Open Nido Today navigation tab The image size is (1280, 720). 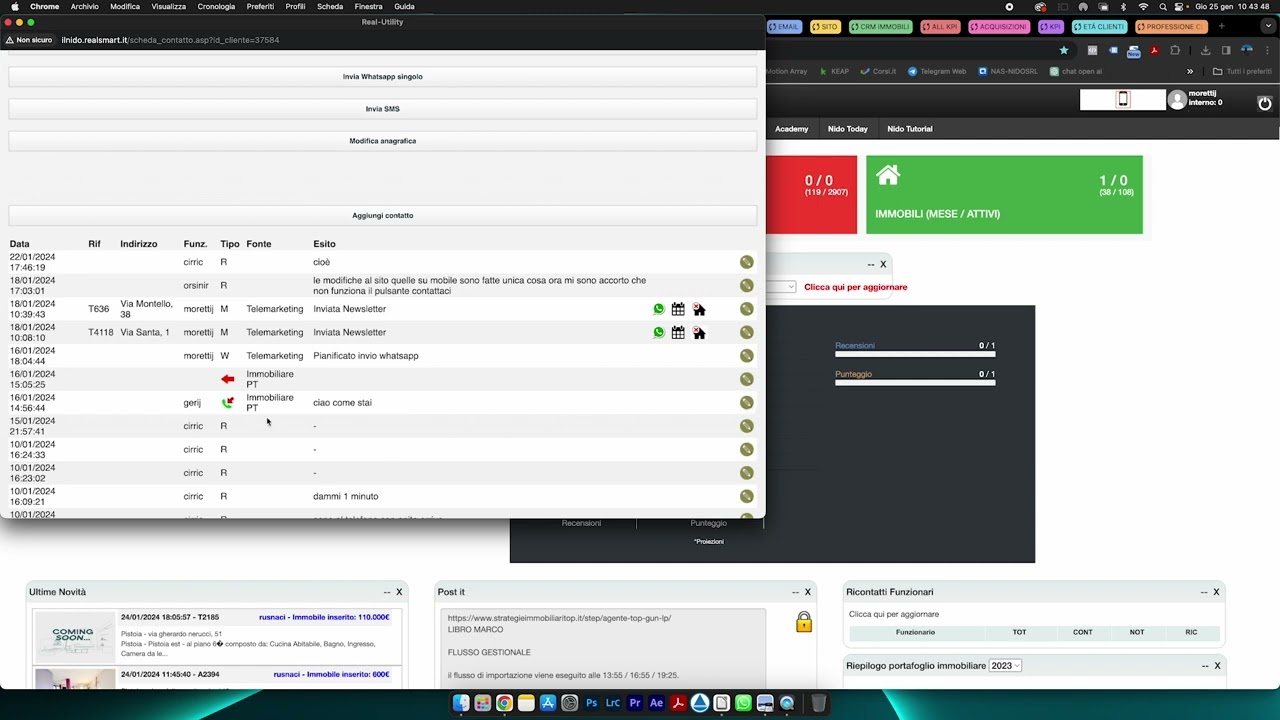click(x=848, y=129)
